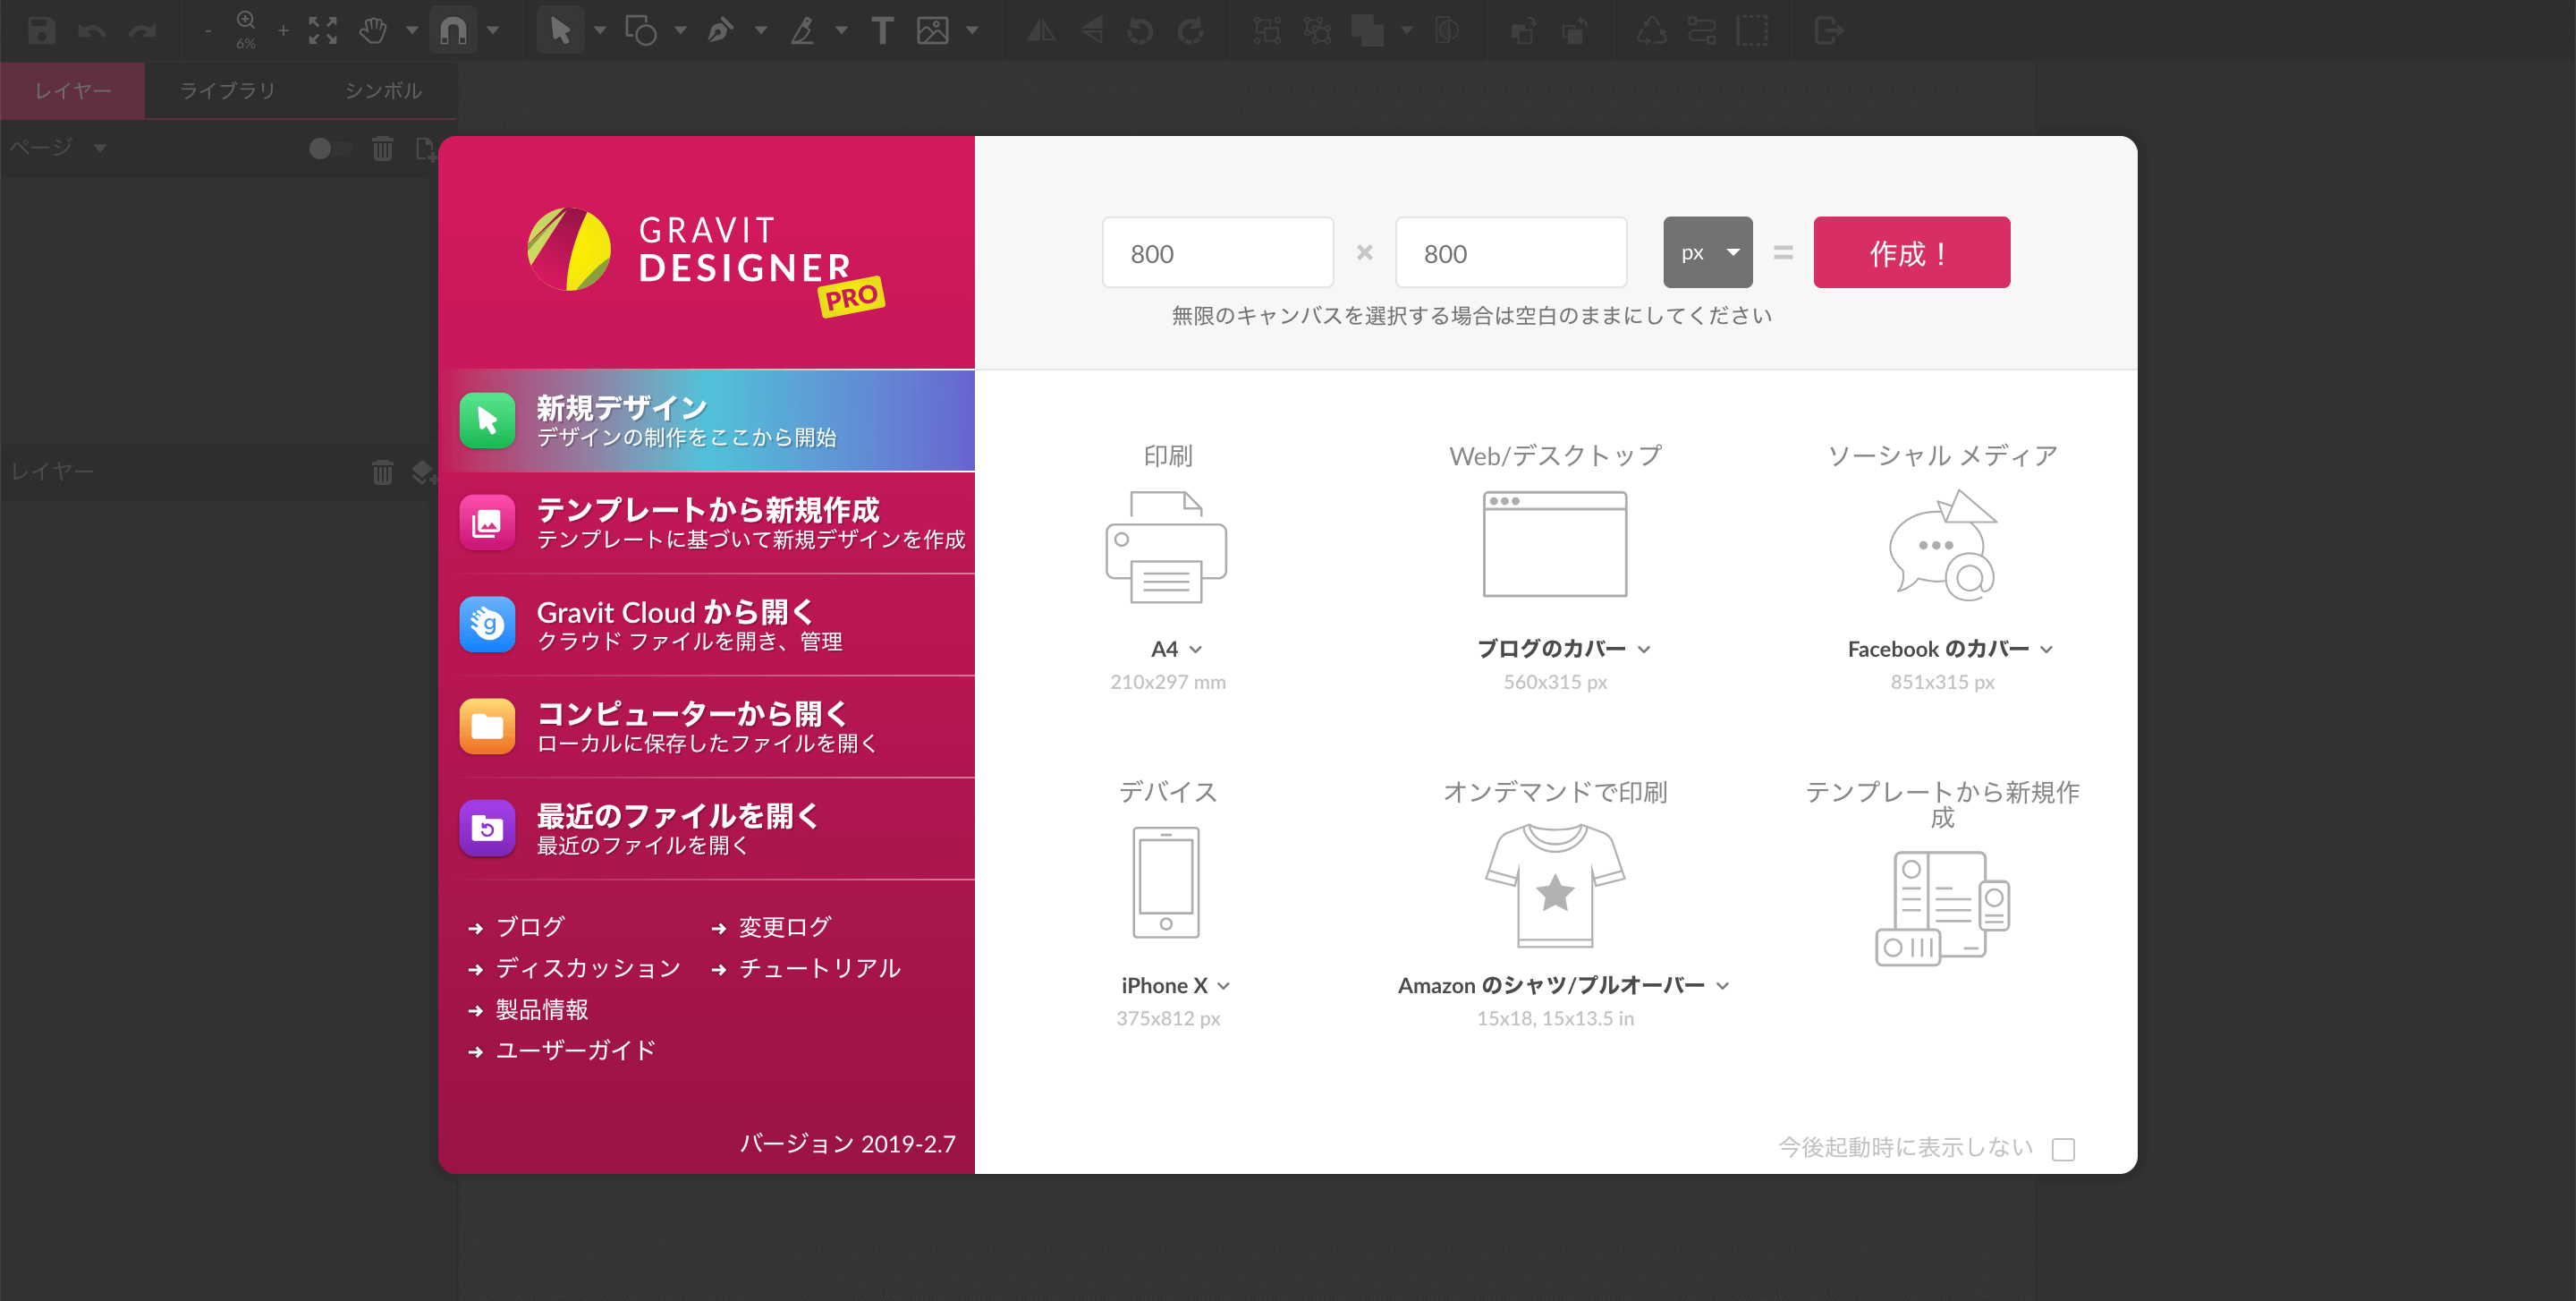The width and height of the screenshot is (2576, 1301).
Task: Switch to the レイヤー tab
Action: coord(73,91)
